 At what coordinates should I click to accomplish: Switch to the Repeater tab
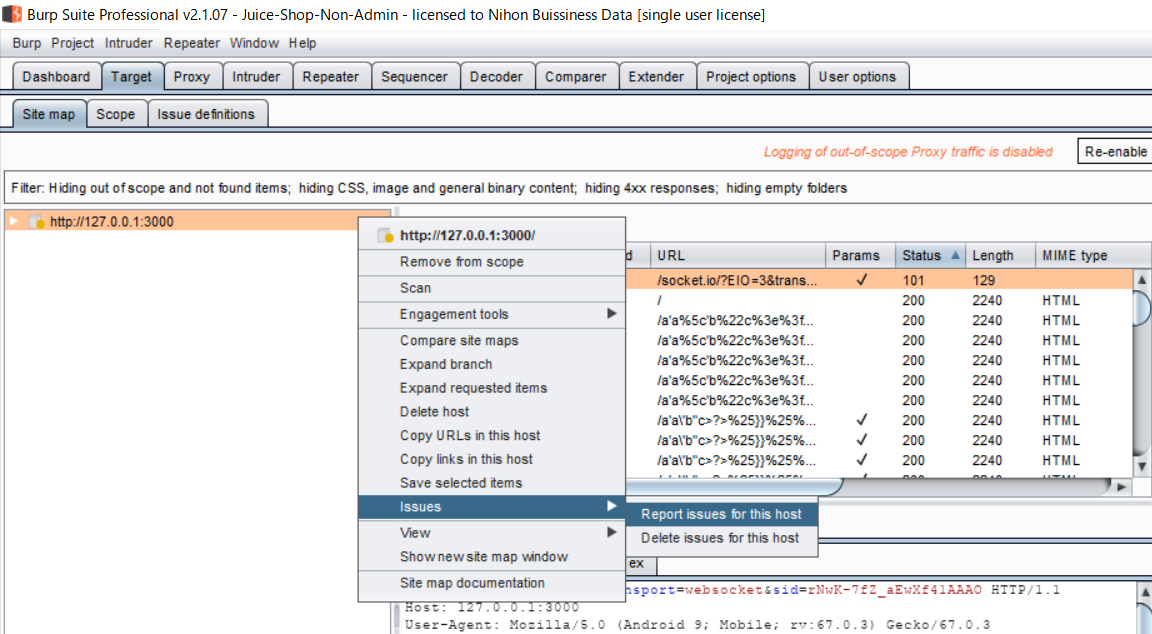(331, 76)
